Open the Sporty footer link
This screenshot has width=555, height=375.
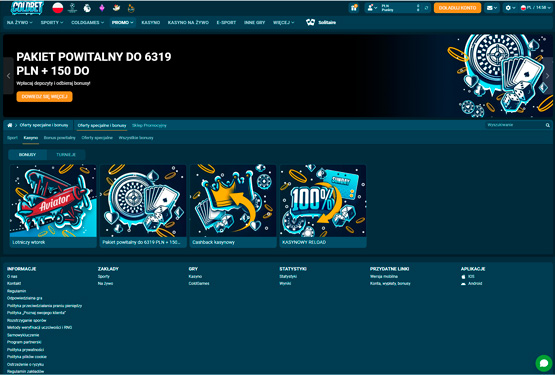[104, 276]
